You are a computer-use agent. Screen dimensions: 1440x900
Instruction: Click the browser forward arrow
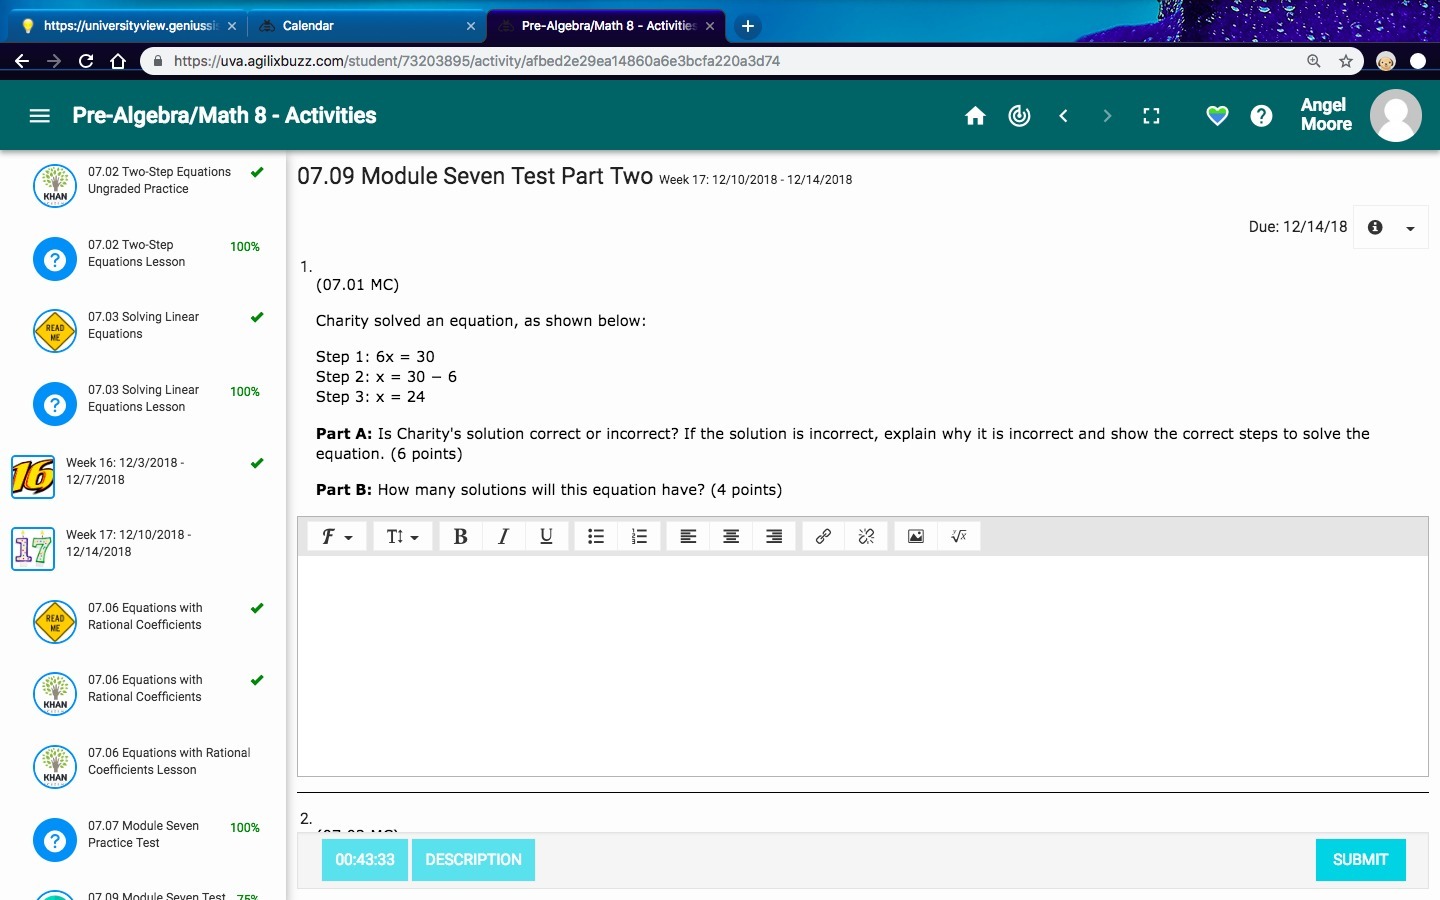(x=54, y=61)
